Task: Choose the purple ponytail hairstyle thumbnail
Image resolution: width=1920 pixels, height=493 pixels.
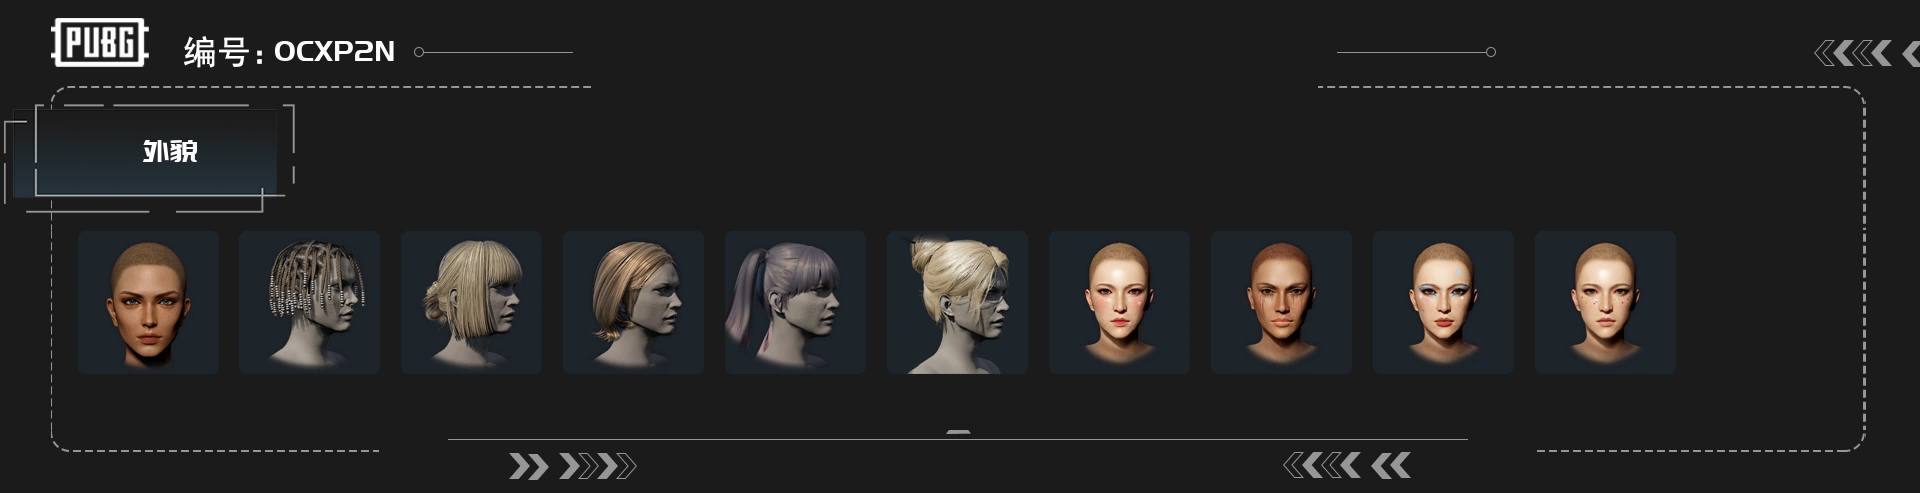Action: coord(795,302)
